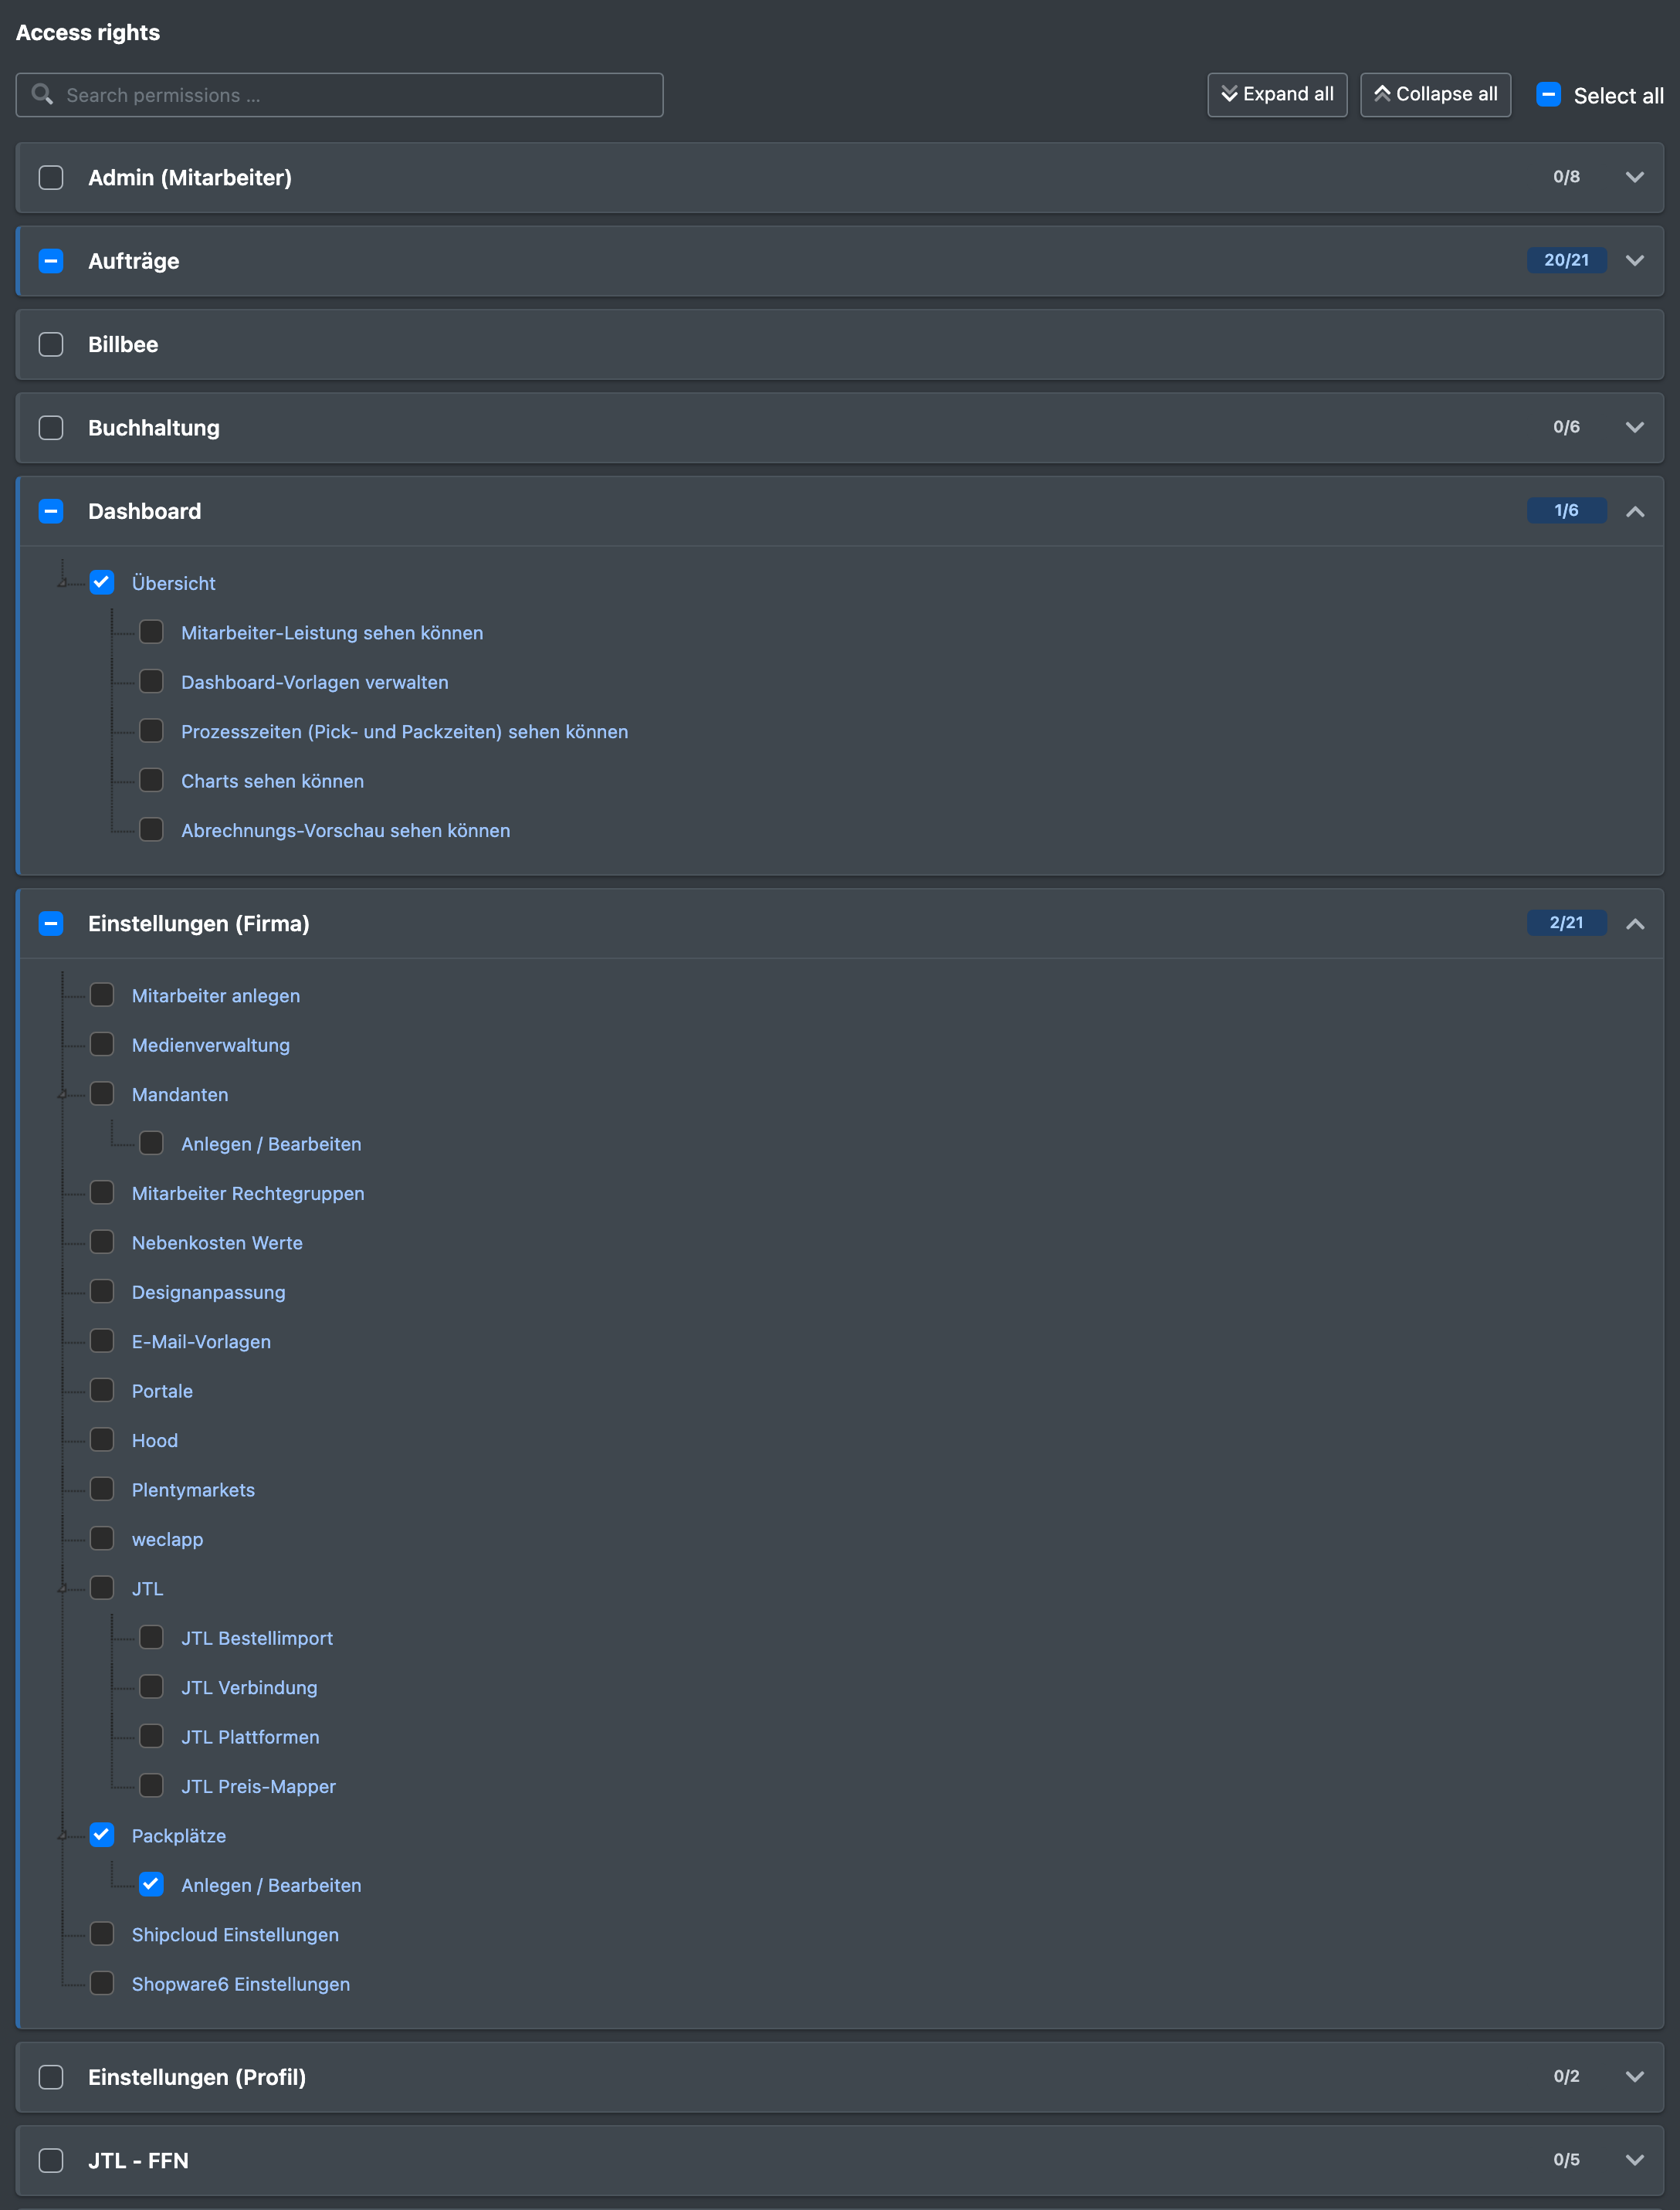Viewport: 1680px width, 2210px height.
Task: Check the Billbee group checkbox
Action: click(51, 344)
